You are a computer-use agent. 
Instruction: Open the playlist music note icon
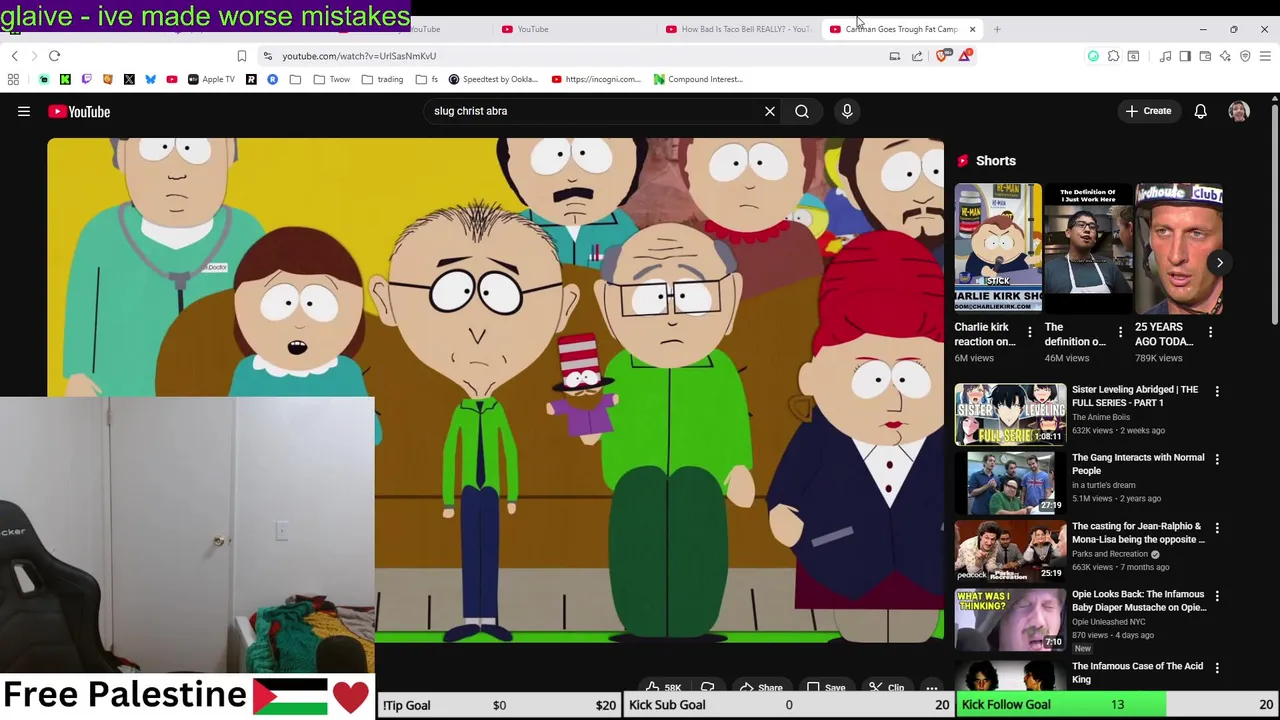click(x=1165, y=56)
